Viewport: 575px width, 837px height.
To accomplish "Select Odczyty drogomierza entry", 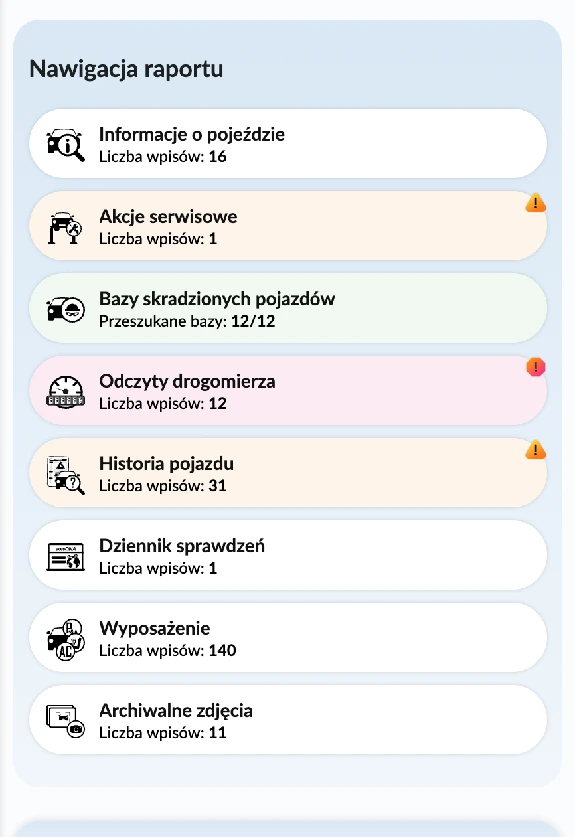I will (288, 391).
